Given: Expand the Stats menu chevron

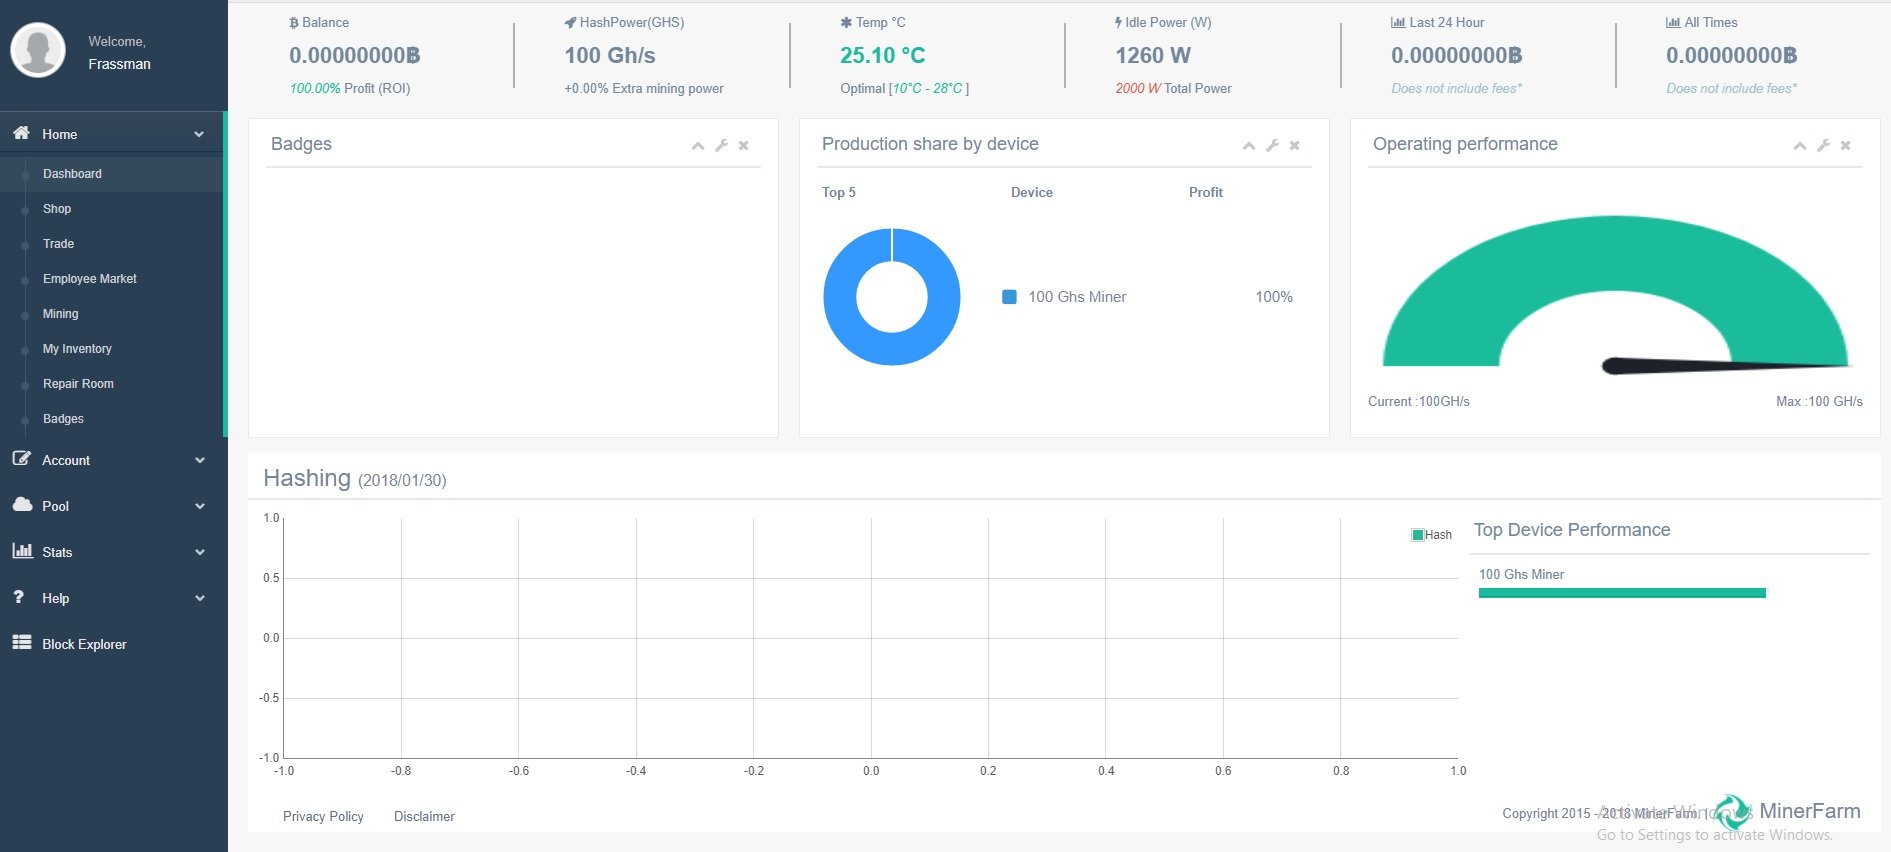Looking at the screenshot, I should coord(200,552).
